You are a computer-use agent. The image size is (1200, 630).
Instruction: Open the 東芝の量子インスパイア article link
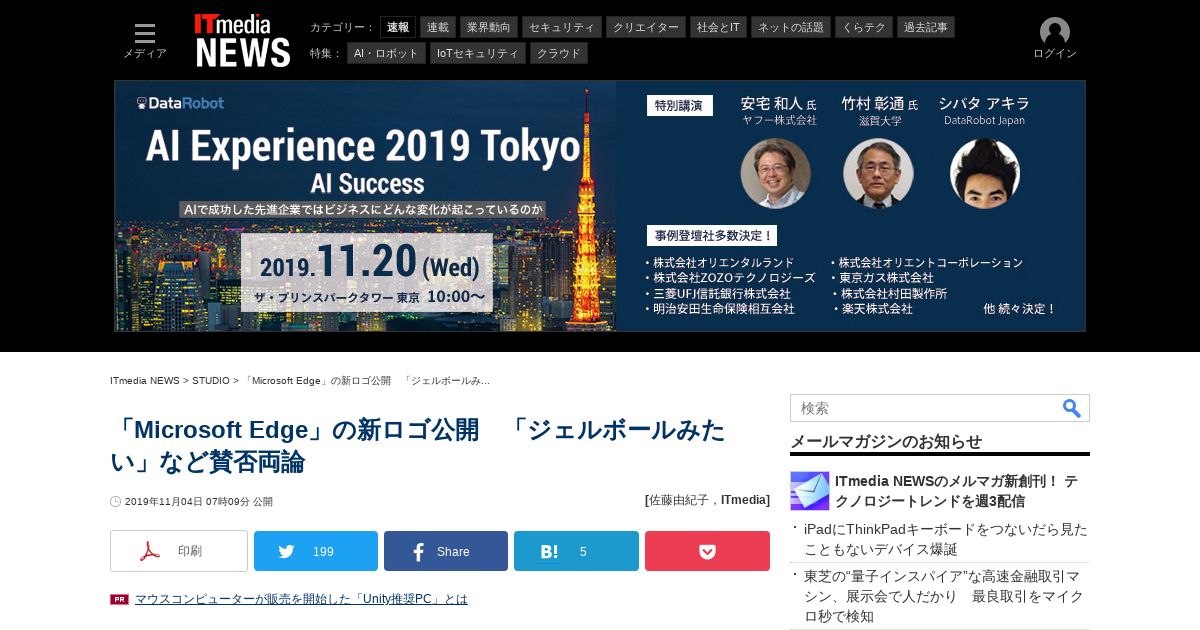(944, 596)
